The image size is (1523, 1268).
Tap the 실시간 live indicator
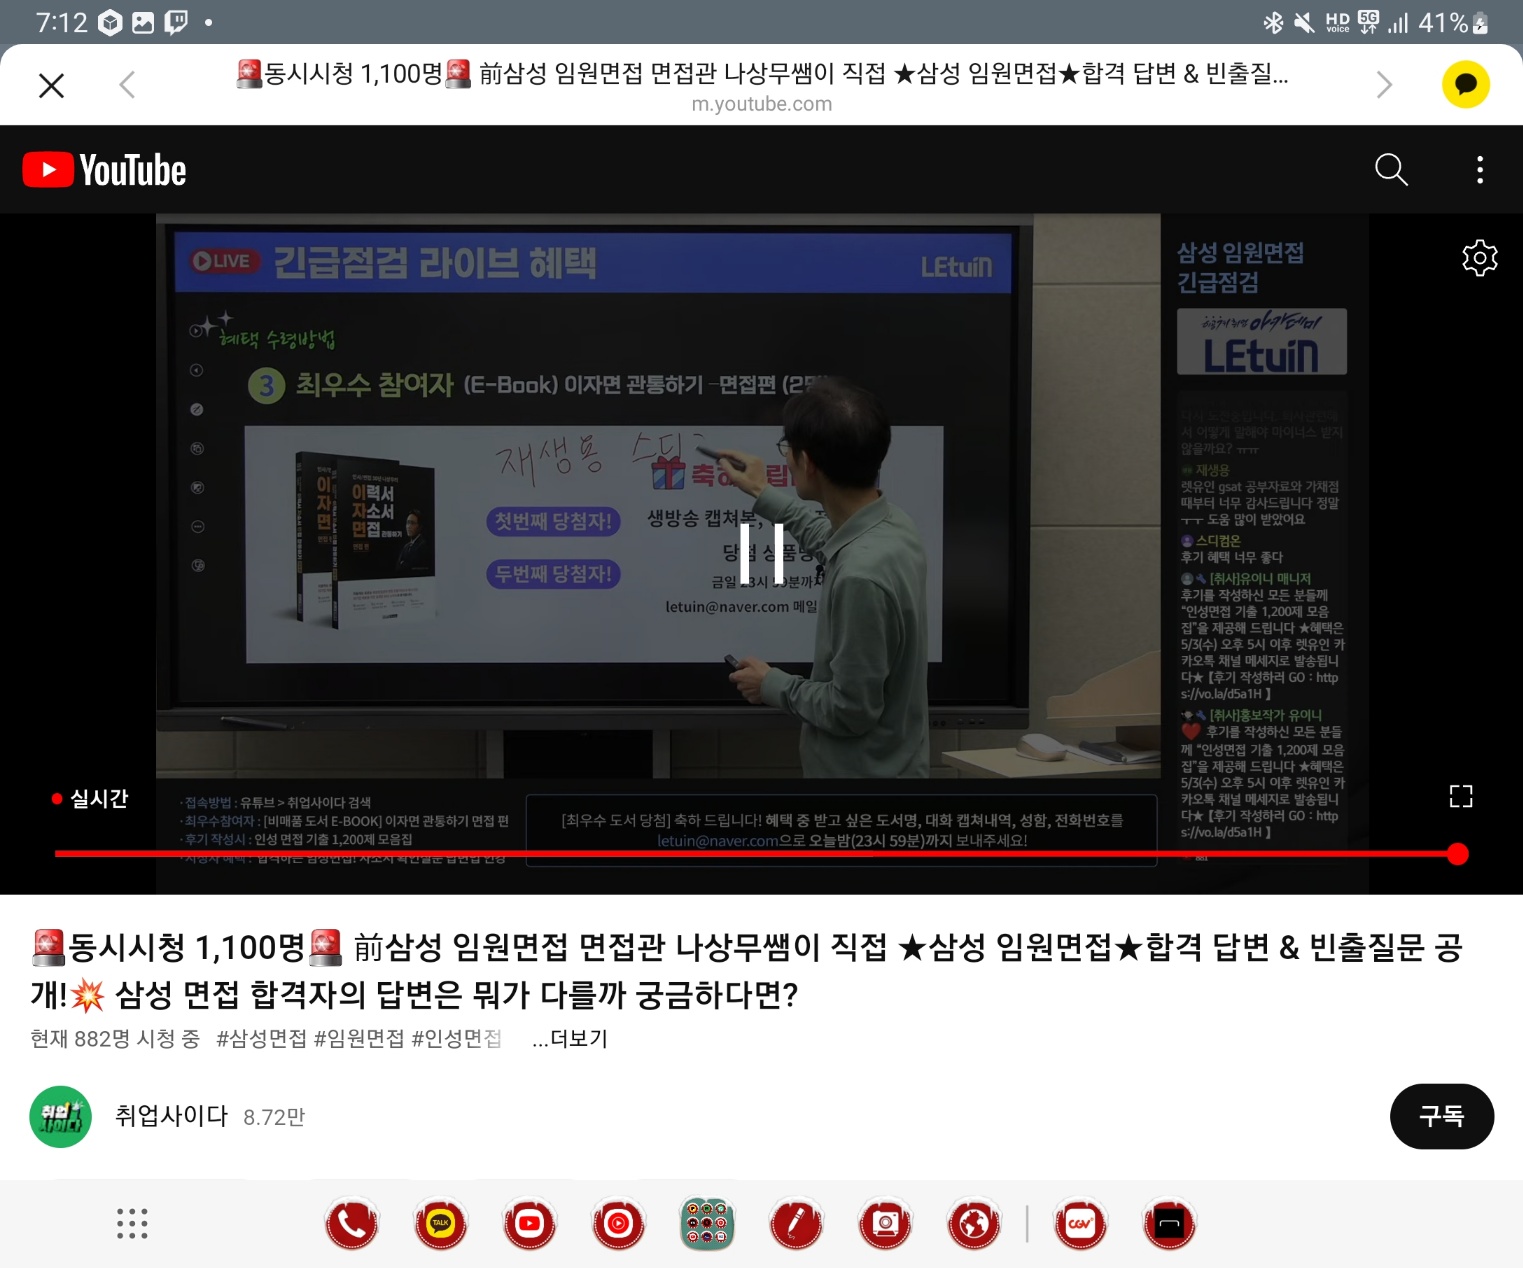pyautogui.click(x=90, y=798)
